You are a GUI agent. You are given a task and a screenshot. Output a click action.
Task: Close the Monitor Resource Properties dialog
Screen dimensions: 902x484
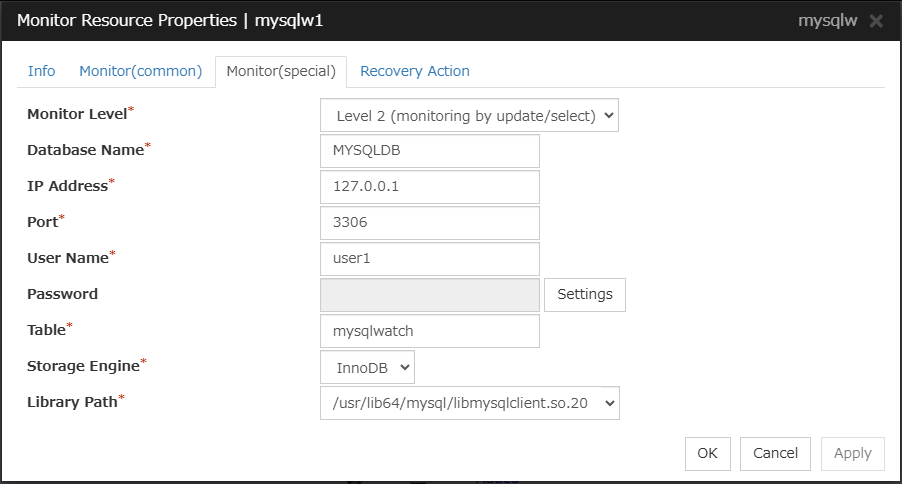(876, 21)
